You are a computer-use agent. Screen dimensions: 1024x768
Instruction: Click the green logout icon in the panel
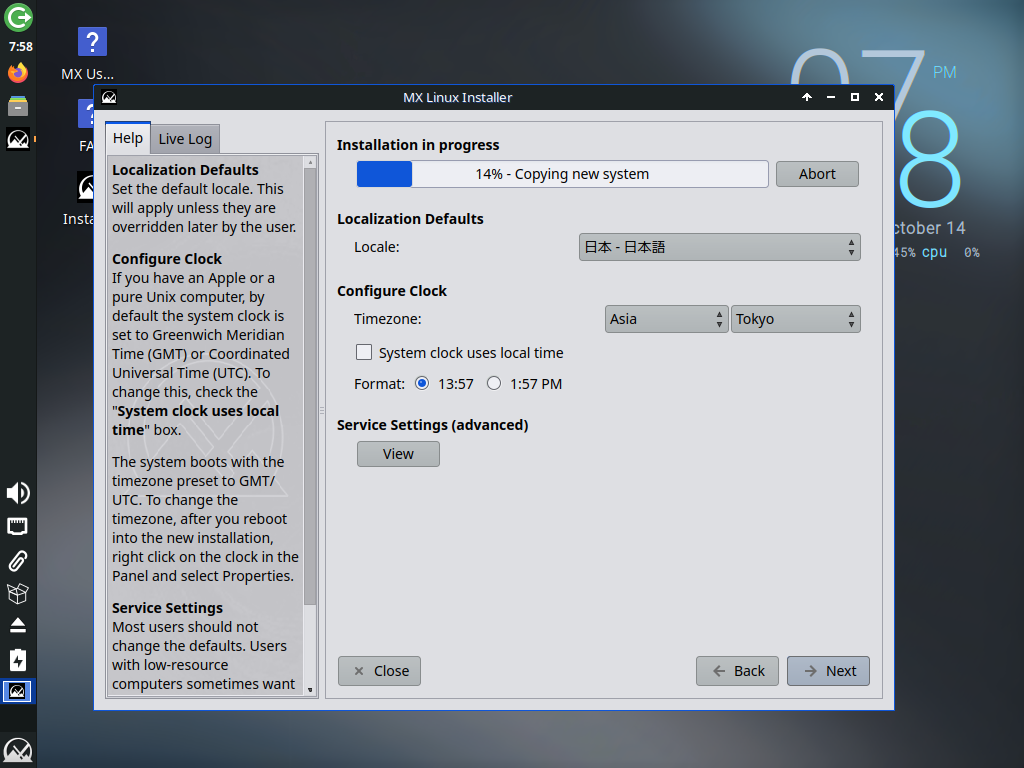point(18,17)
